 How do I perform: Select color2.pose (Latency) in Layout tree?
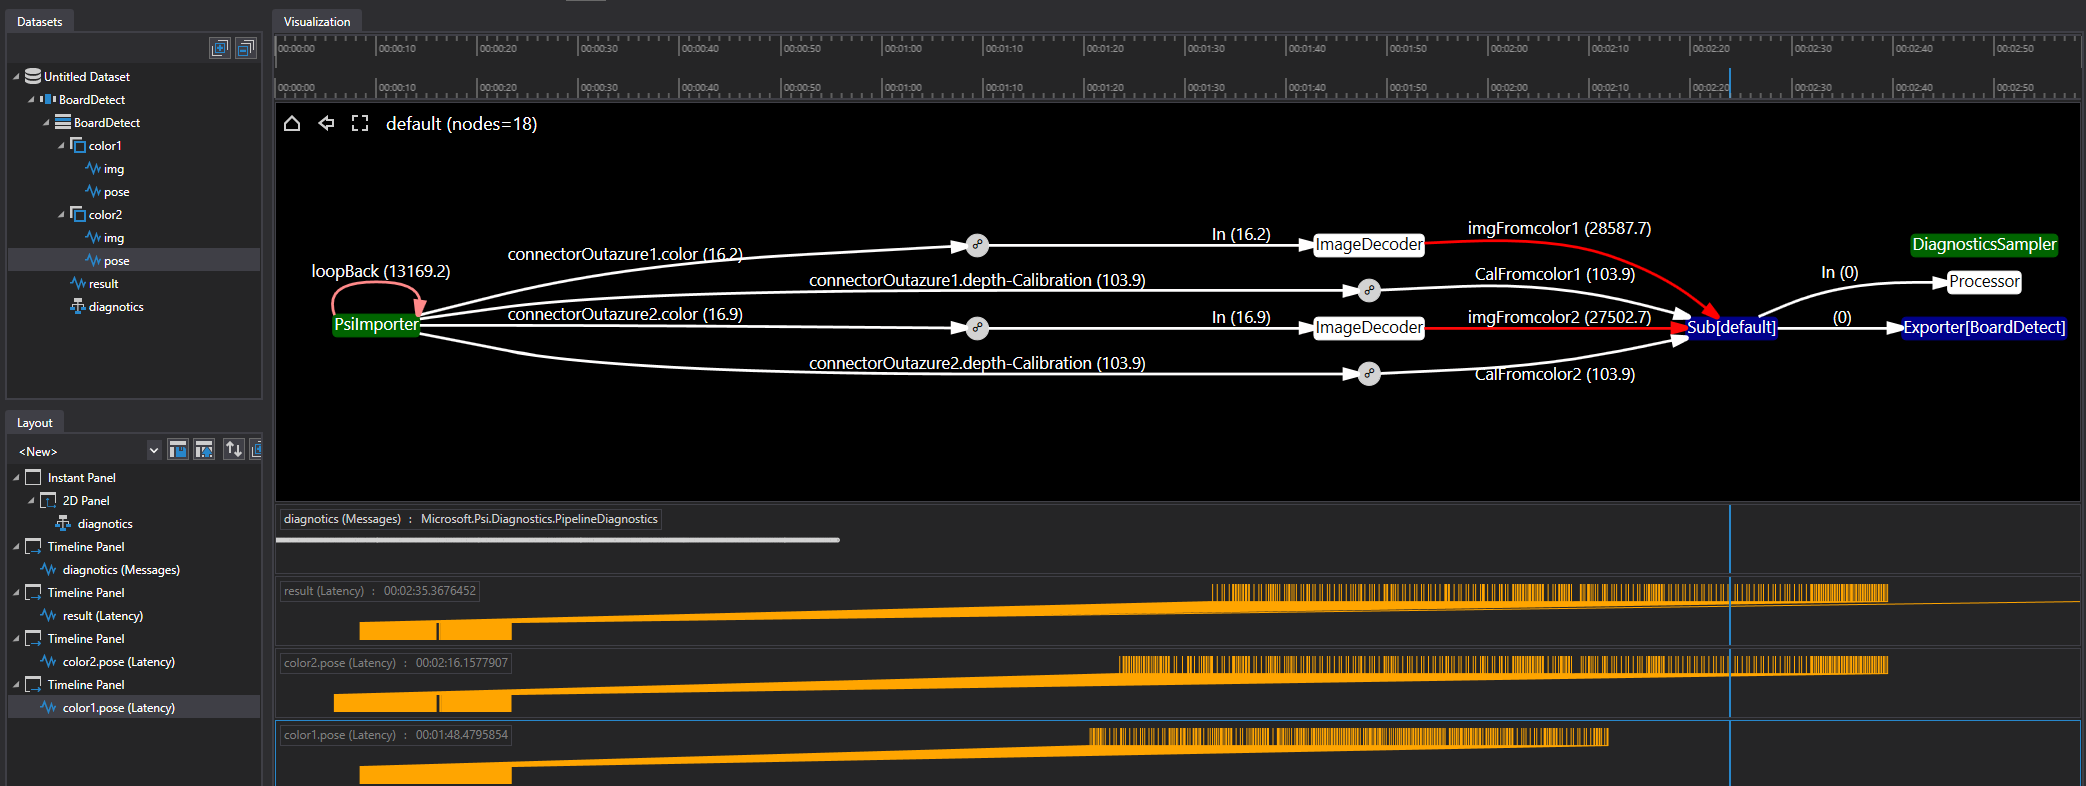click(119, 661)
